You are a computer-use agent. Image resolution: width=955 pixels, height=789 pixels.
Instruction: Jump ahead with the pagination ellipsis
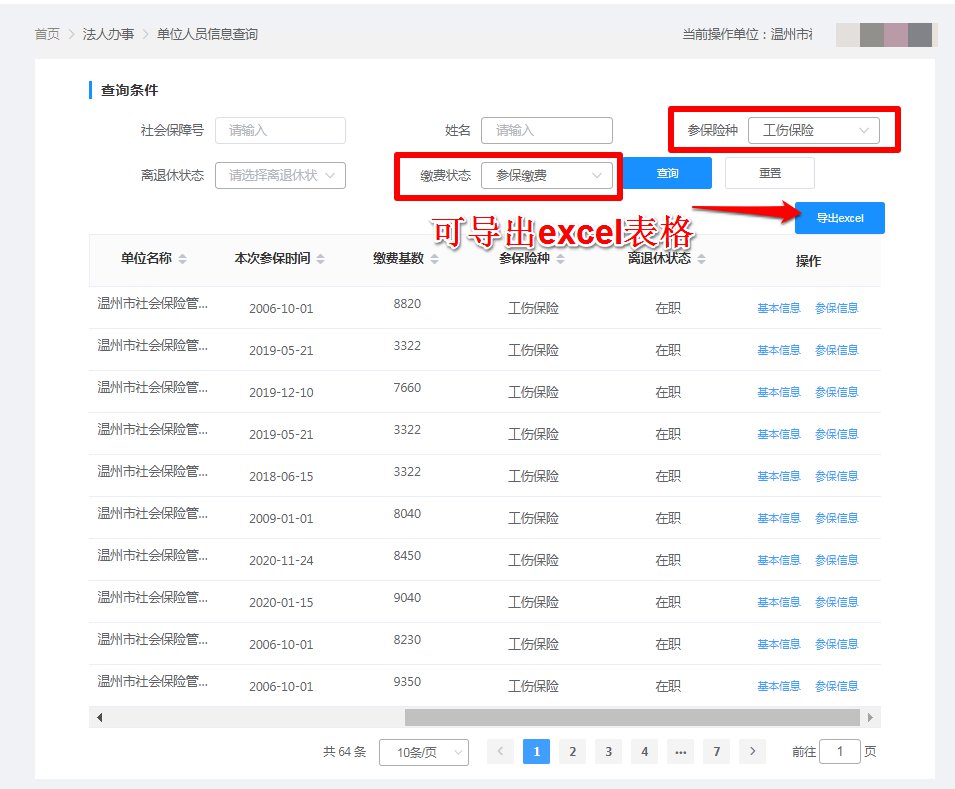point(680,752)
